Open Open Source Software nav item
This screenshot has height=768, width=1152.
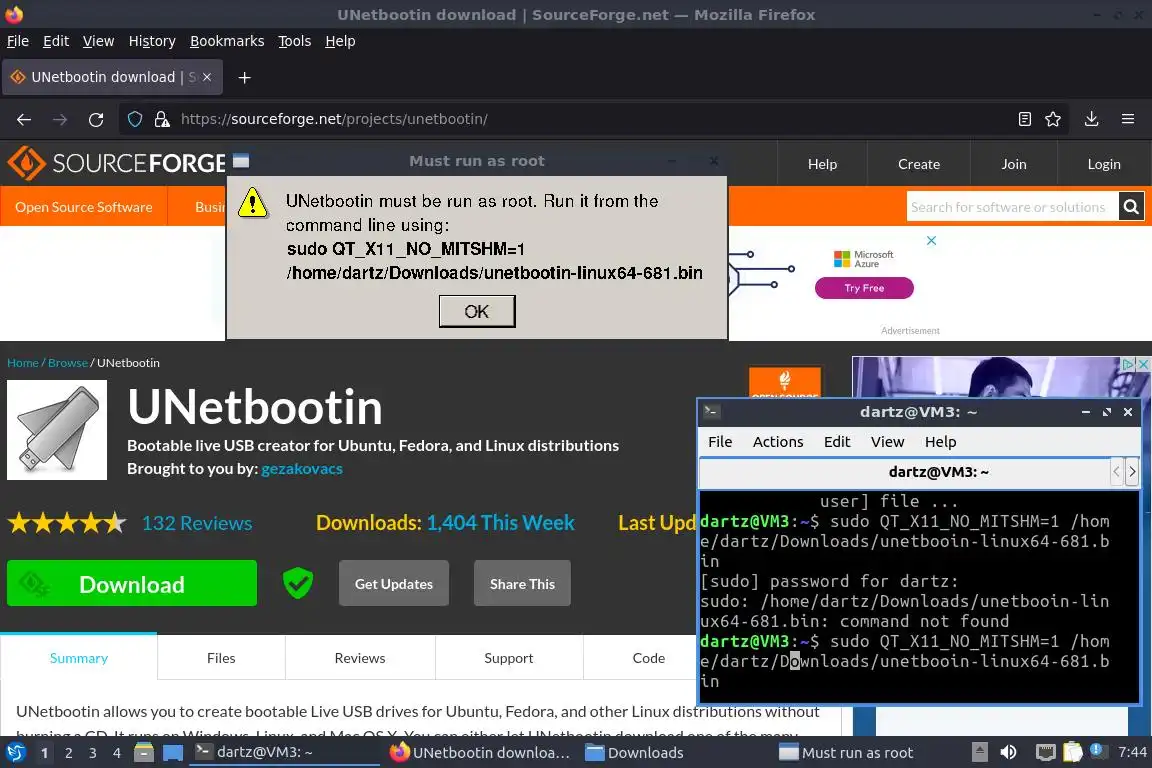click(84, 207)
